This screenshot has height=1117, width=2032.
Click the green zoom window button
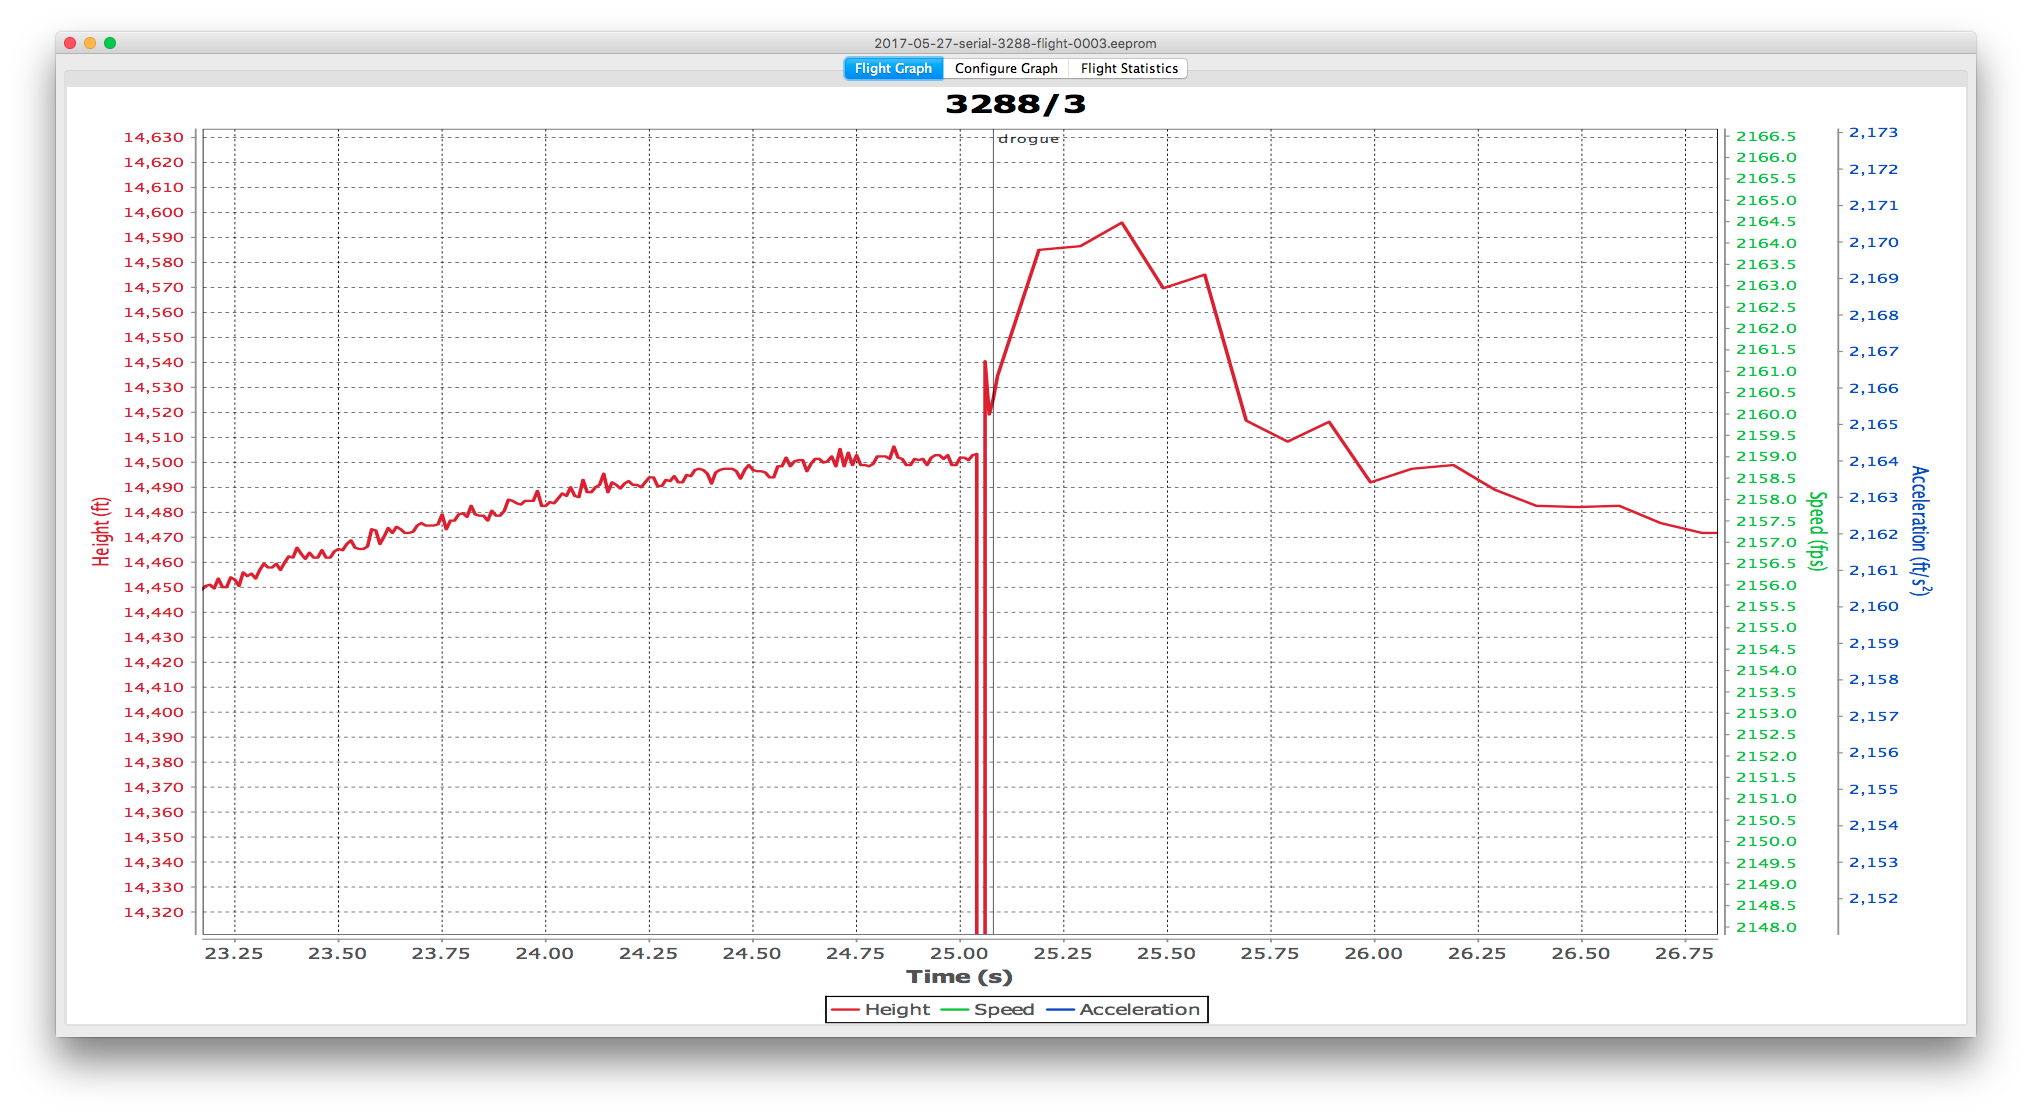click(x=110, y=43)
